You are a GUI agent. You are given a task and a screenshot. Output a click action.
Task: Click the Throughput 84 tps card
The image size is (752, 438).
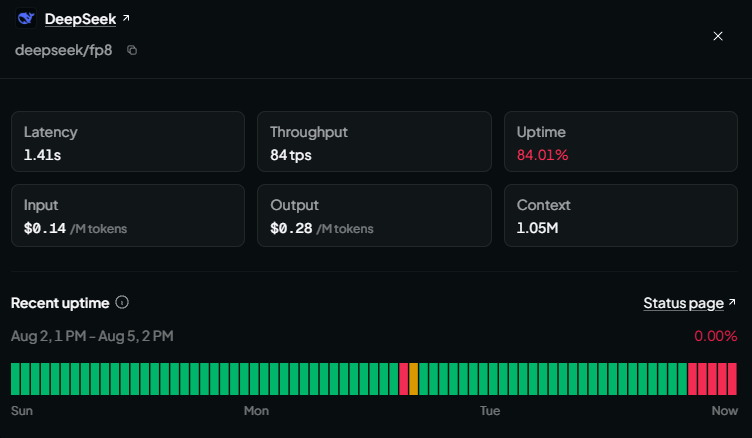coord(375,142)
